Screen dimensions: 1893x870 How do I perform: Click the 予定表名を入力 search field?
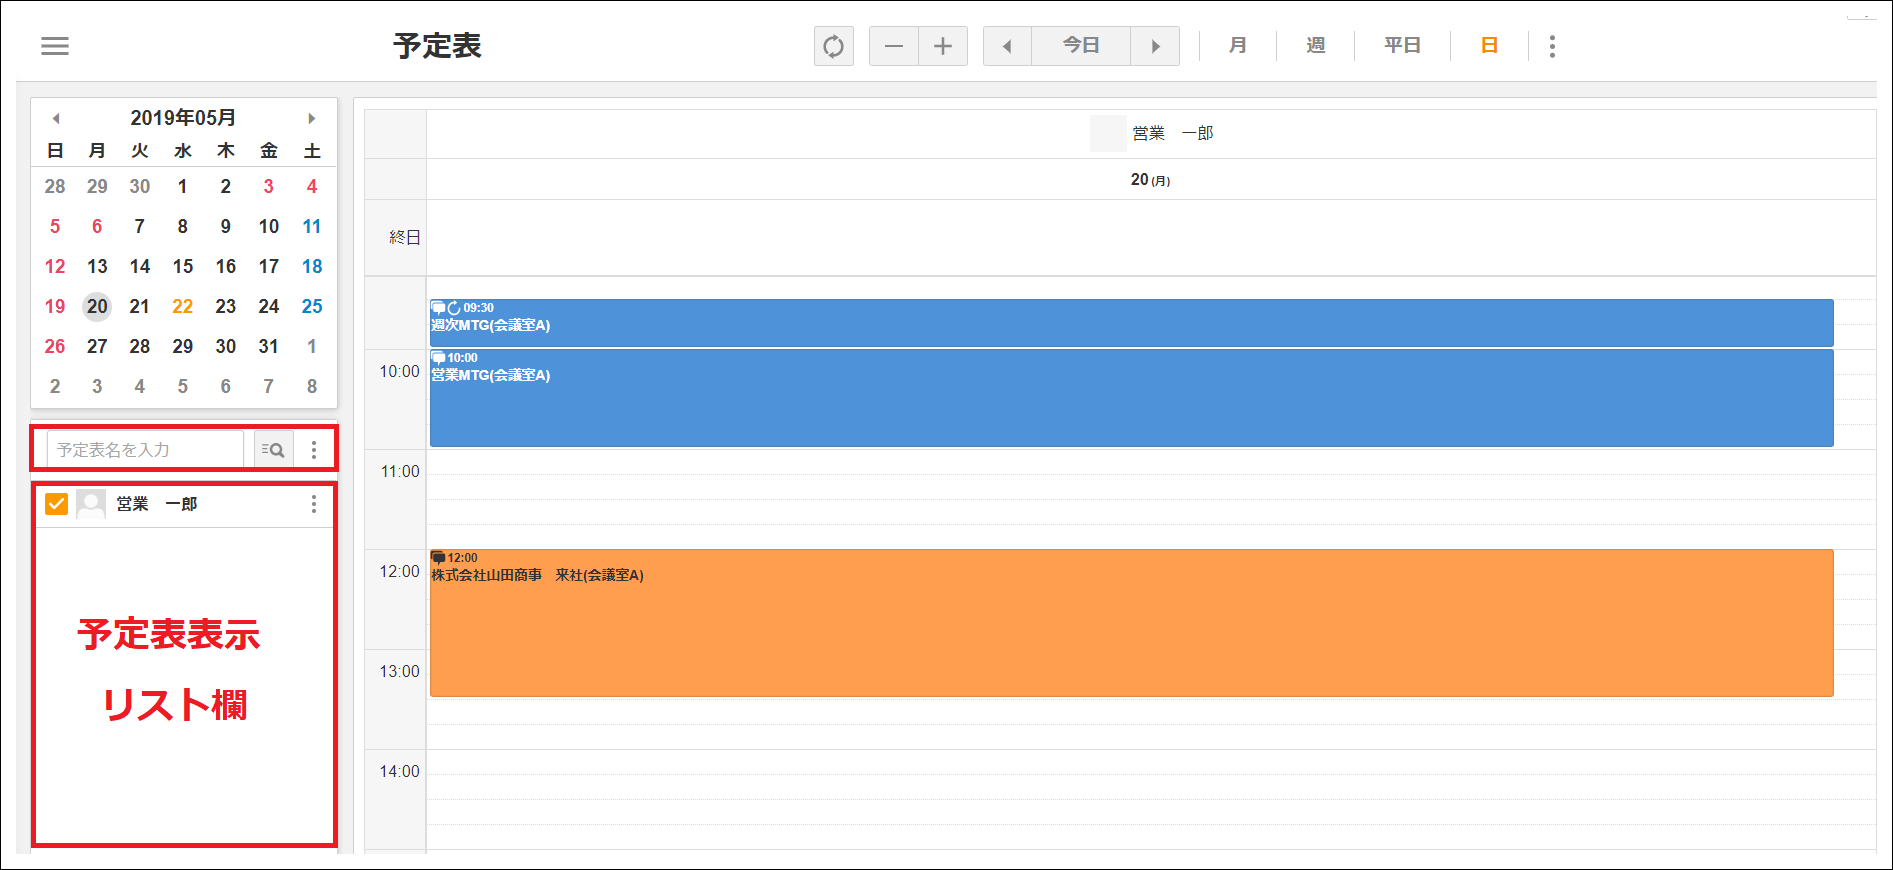(145, 450)
